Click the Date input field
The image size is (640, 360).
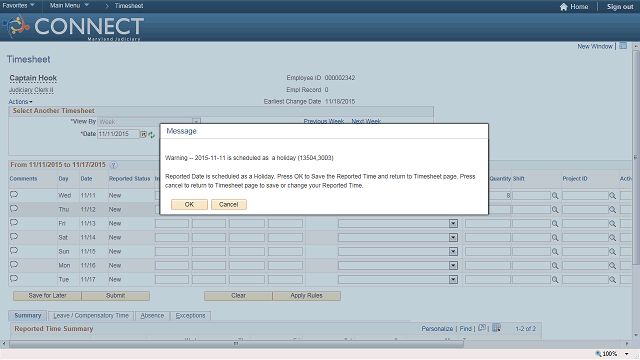click(118, 134)
